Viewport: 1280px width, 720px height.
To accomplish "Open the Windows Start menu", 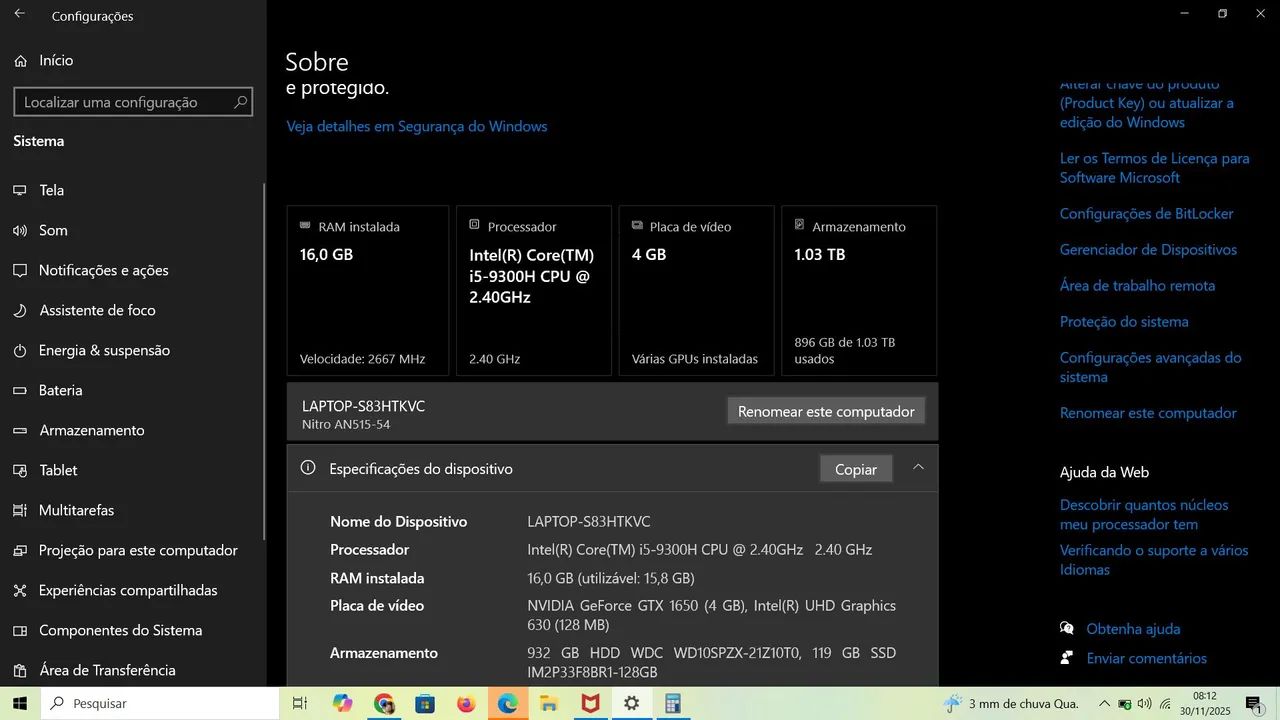I will [19, 703].
